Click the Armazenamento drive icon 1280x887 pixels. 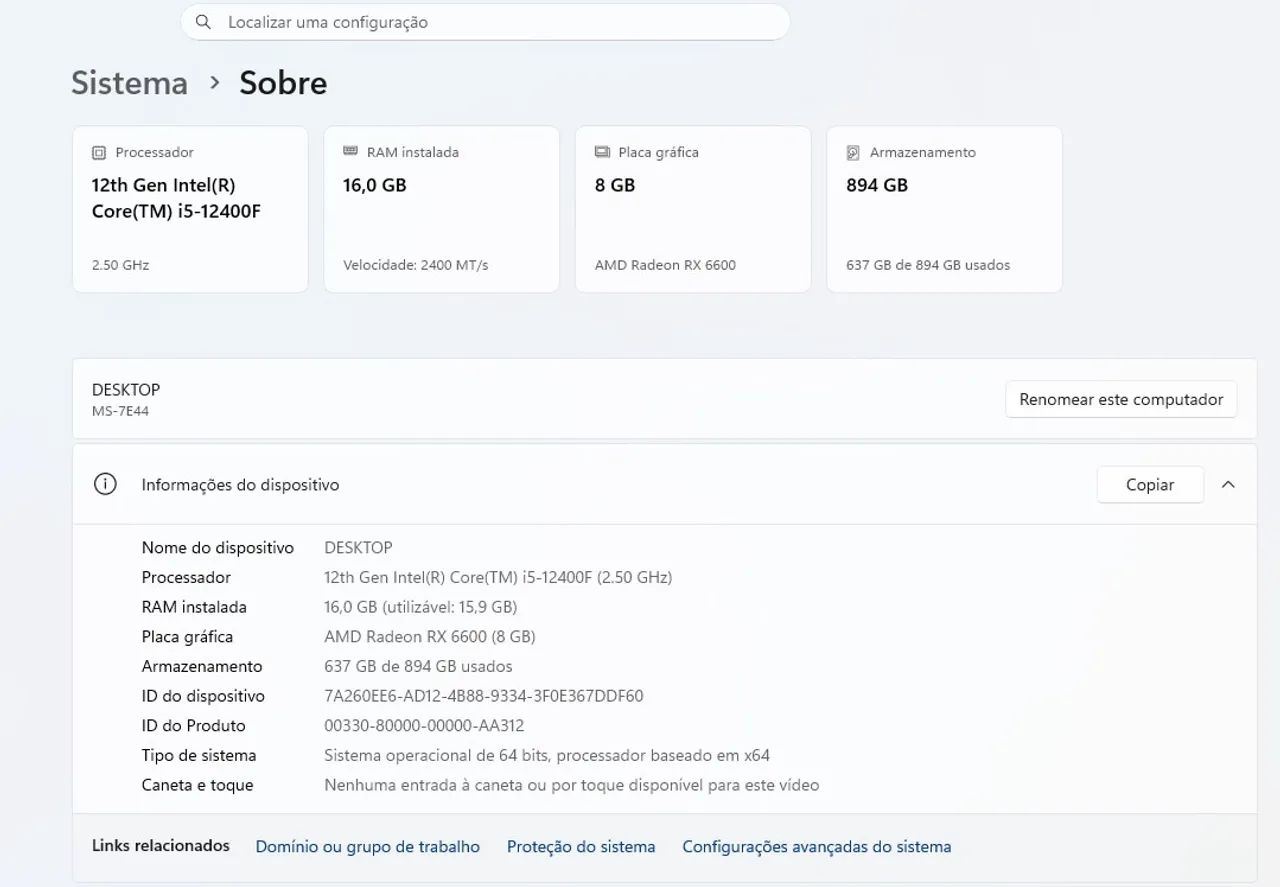[853, 153]
